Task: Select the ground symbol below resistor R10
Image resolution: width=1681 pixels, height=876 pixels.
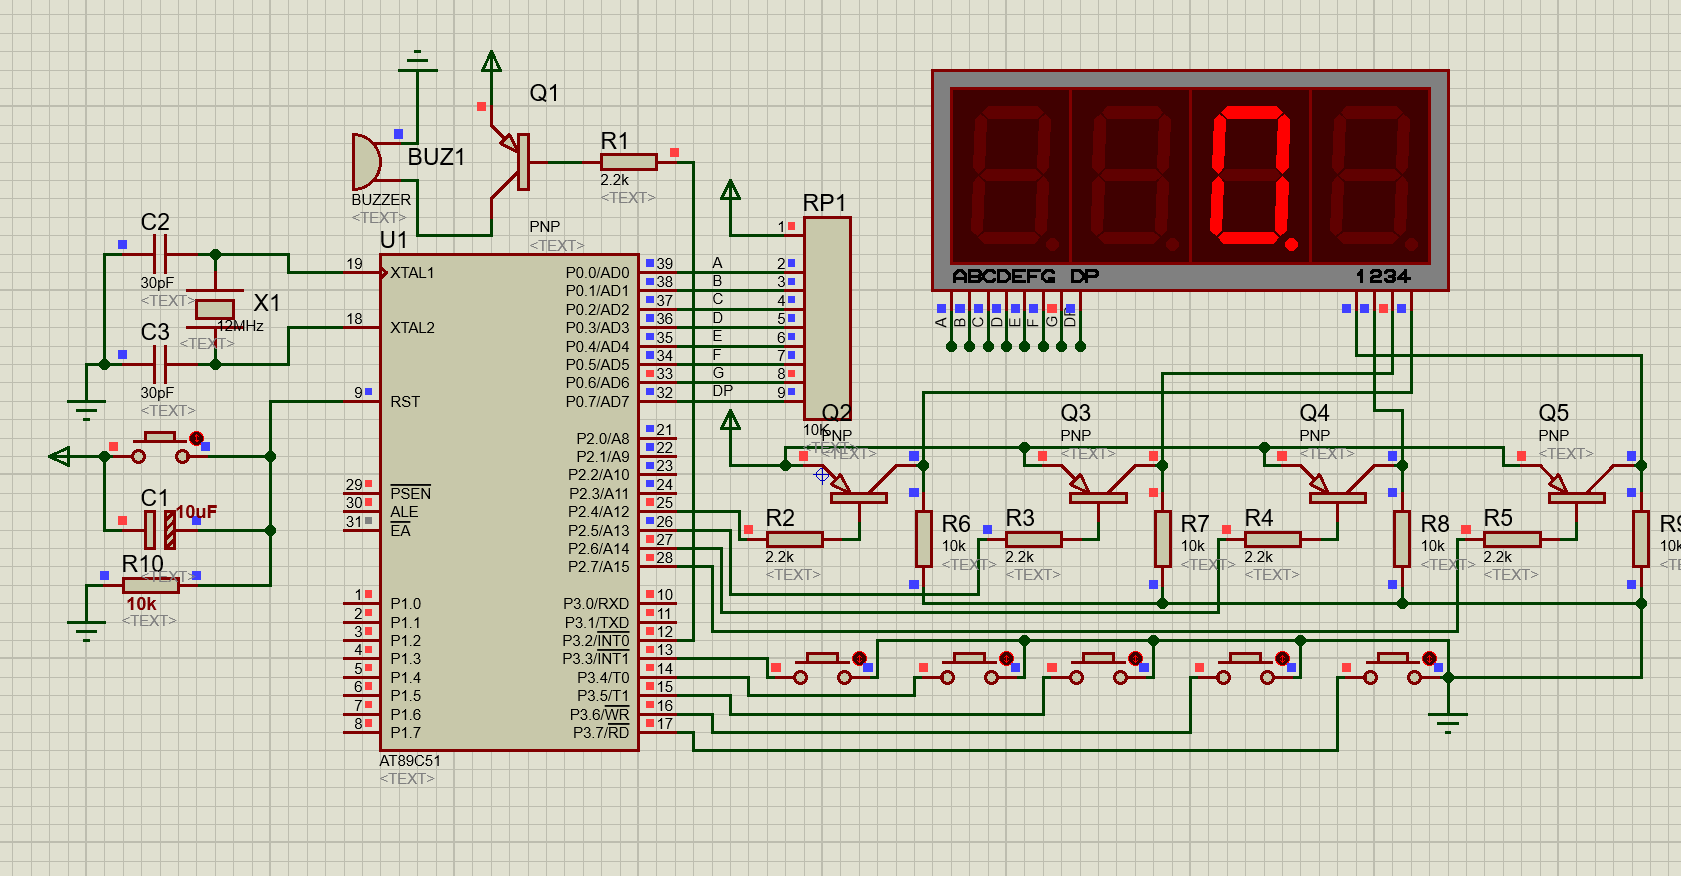Action: tap(87, 629)
